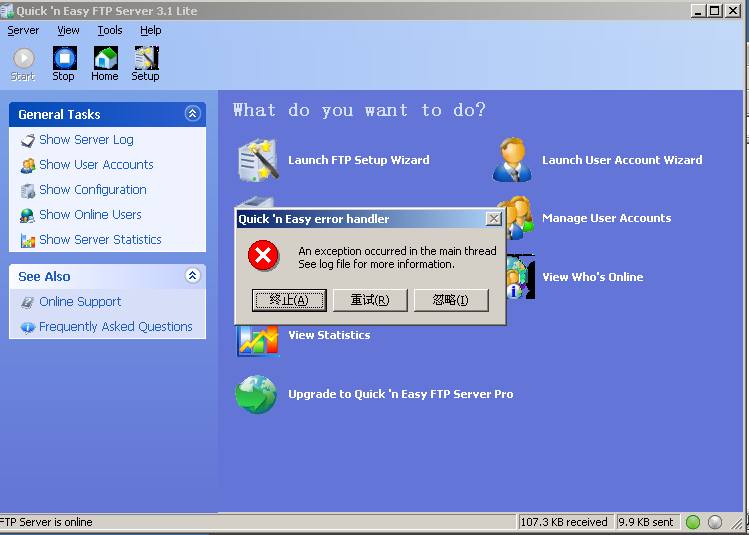This screenshot has height=535, width=749.
Task: Close the error handler dialog
Action: 493,219
